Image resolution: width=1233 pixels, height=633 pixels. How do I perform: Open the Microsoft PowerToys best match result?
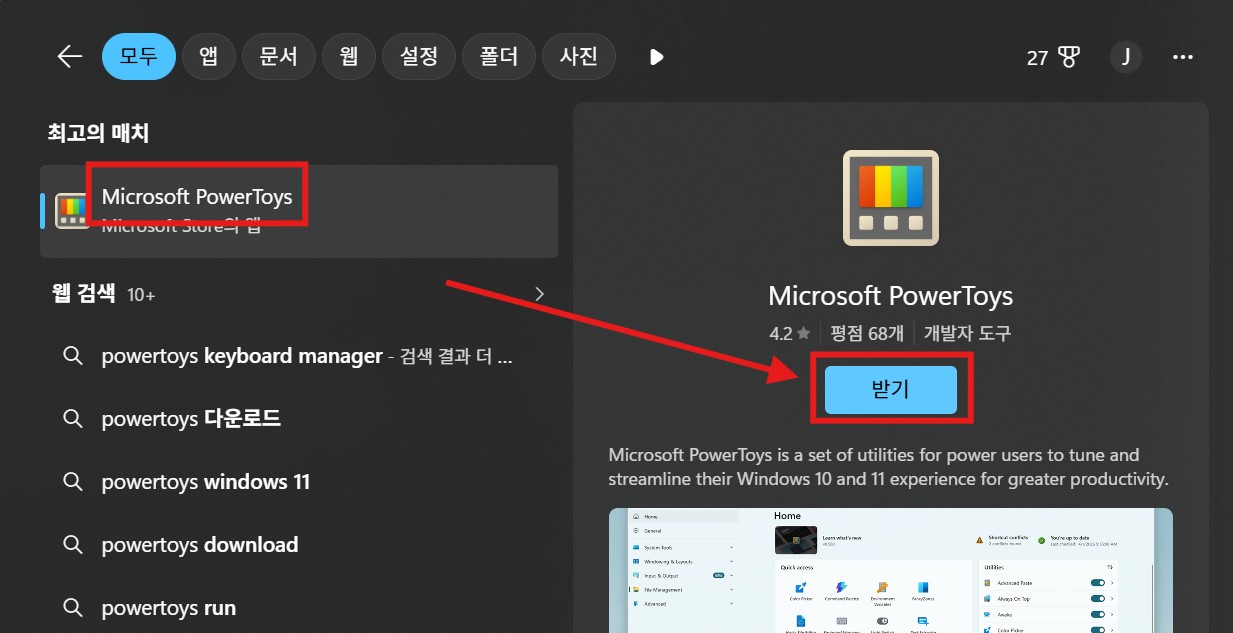[299, 211]
